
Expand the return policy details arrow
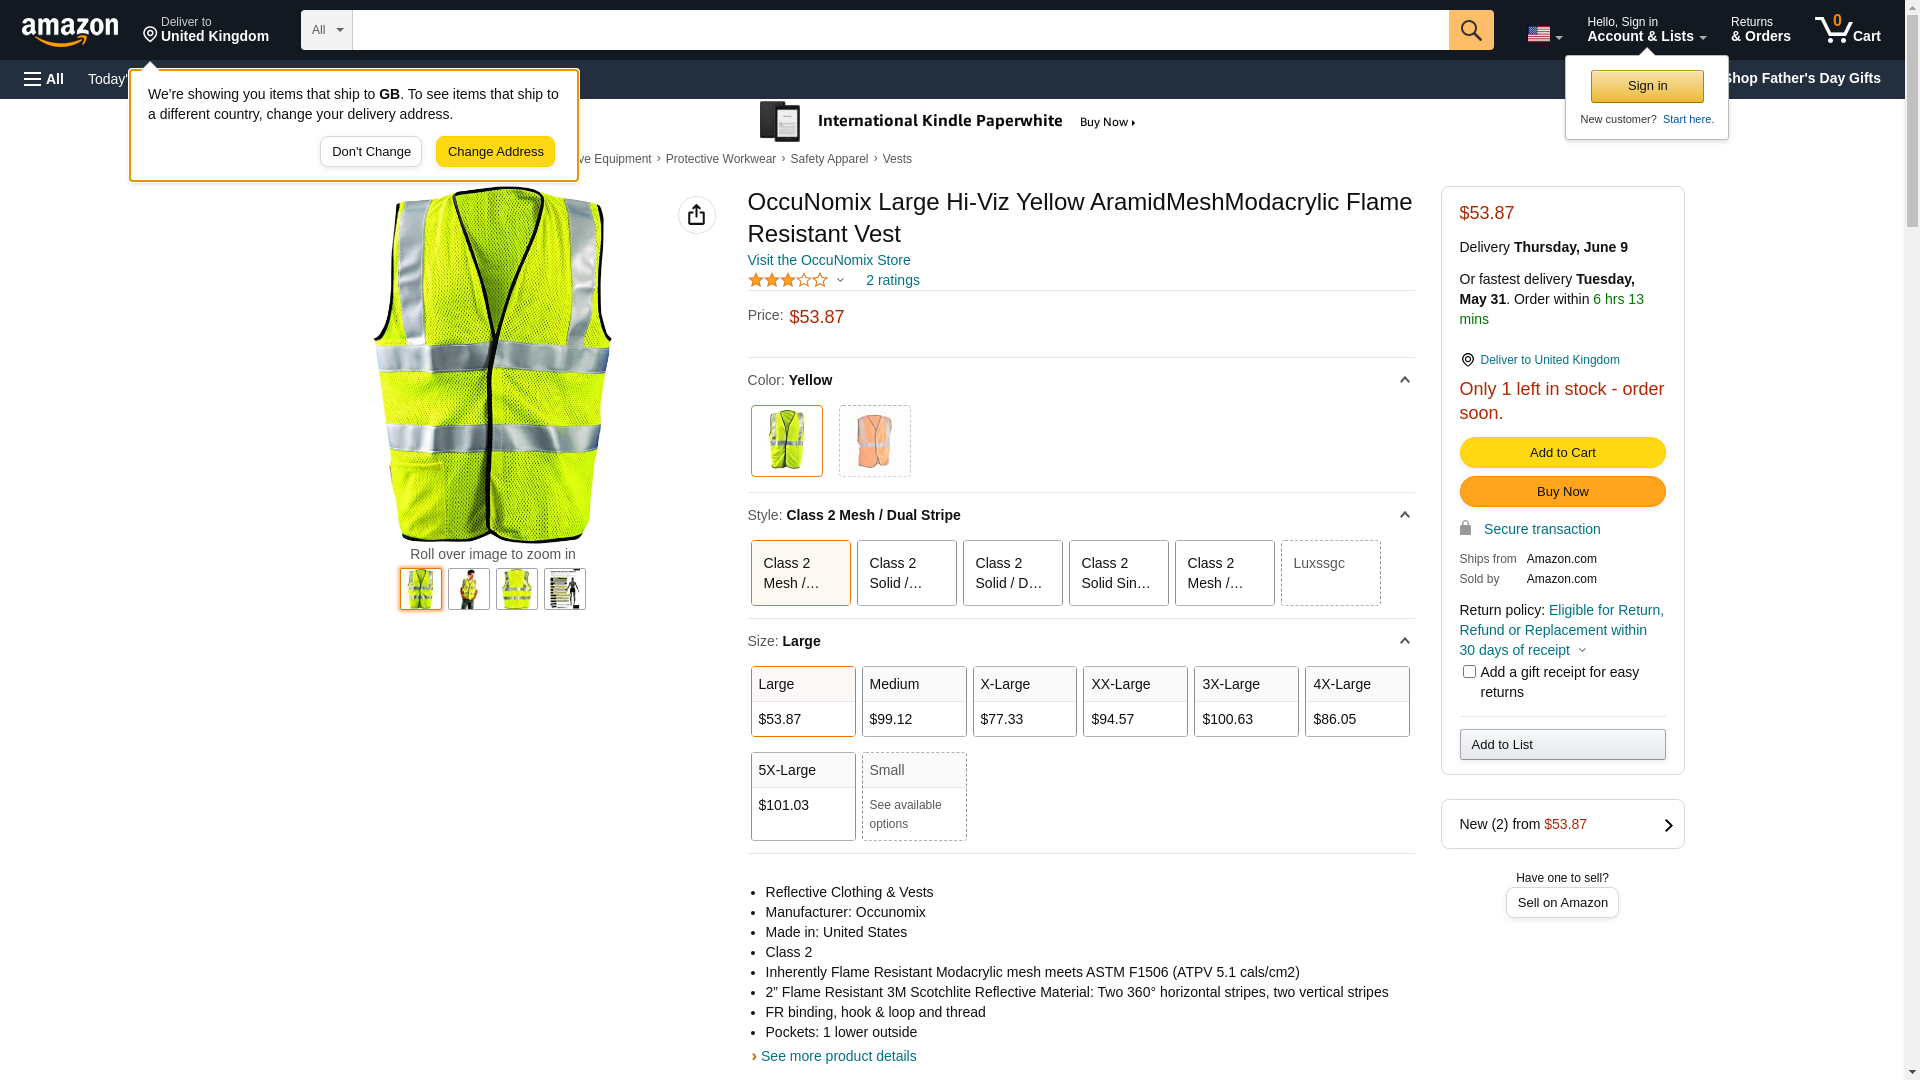pos(1582,651)
